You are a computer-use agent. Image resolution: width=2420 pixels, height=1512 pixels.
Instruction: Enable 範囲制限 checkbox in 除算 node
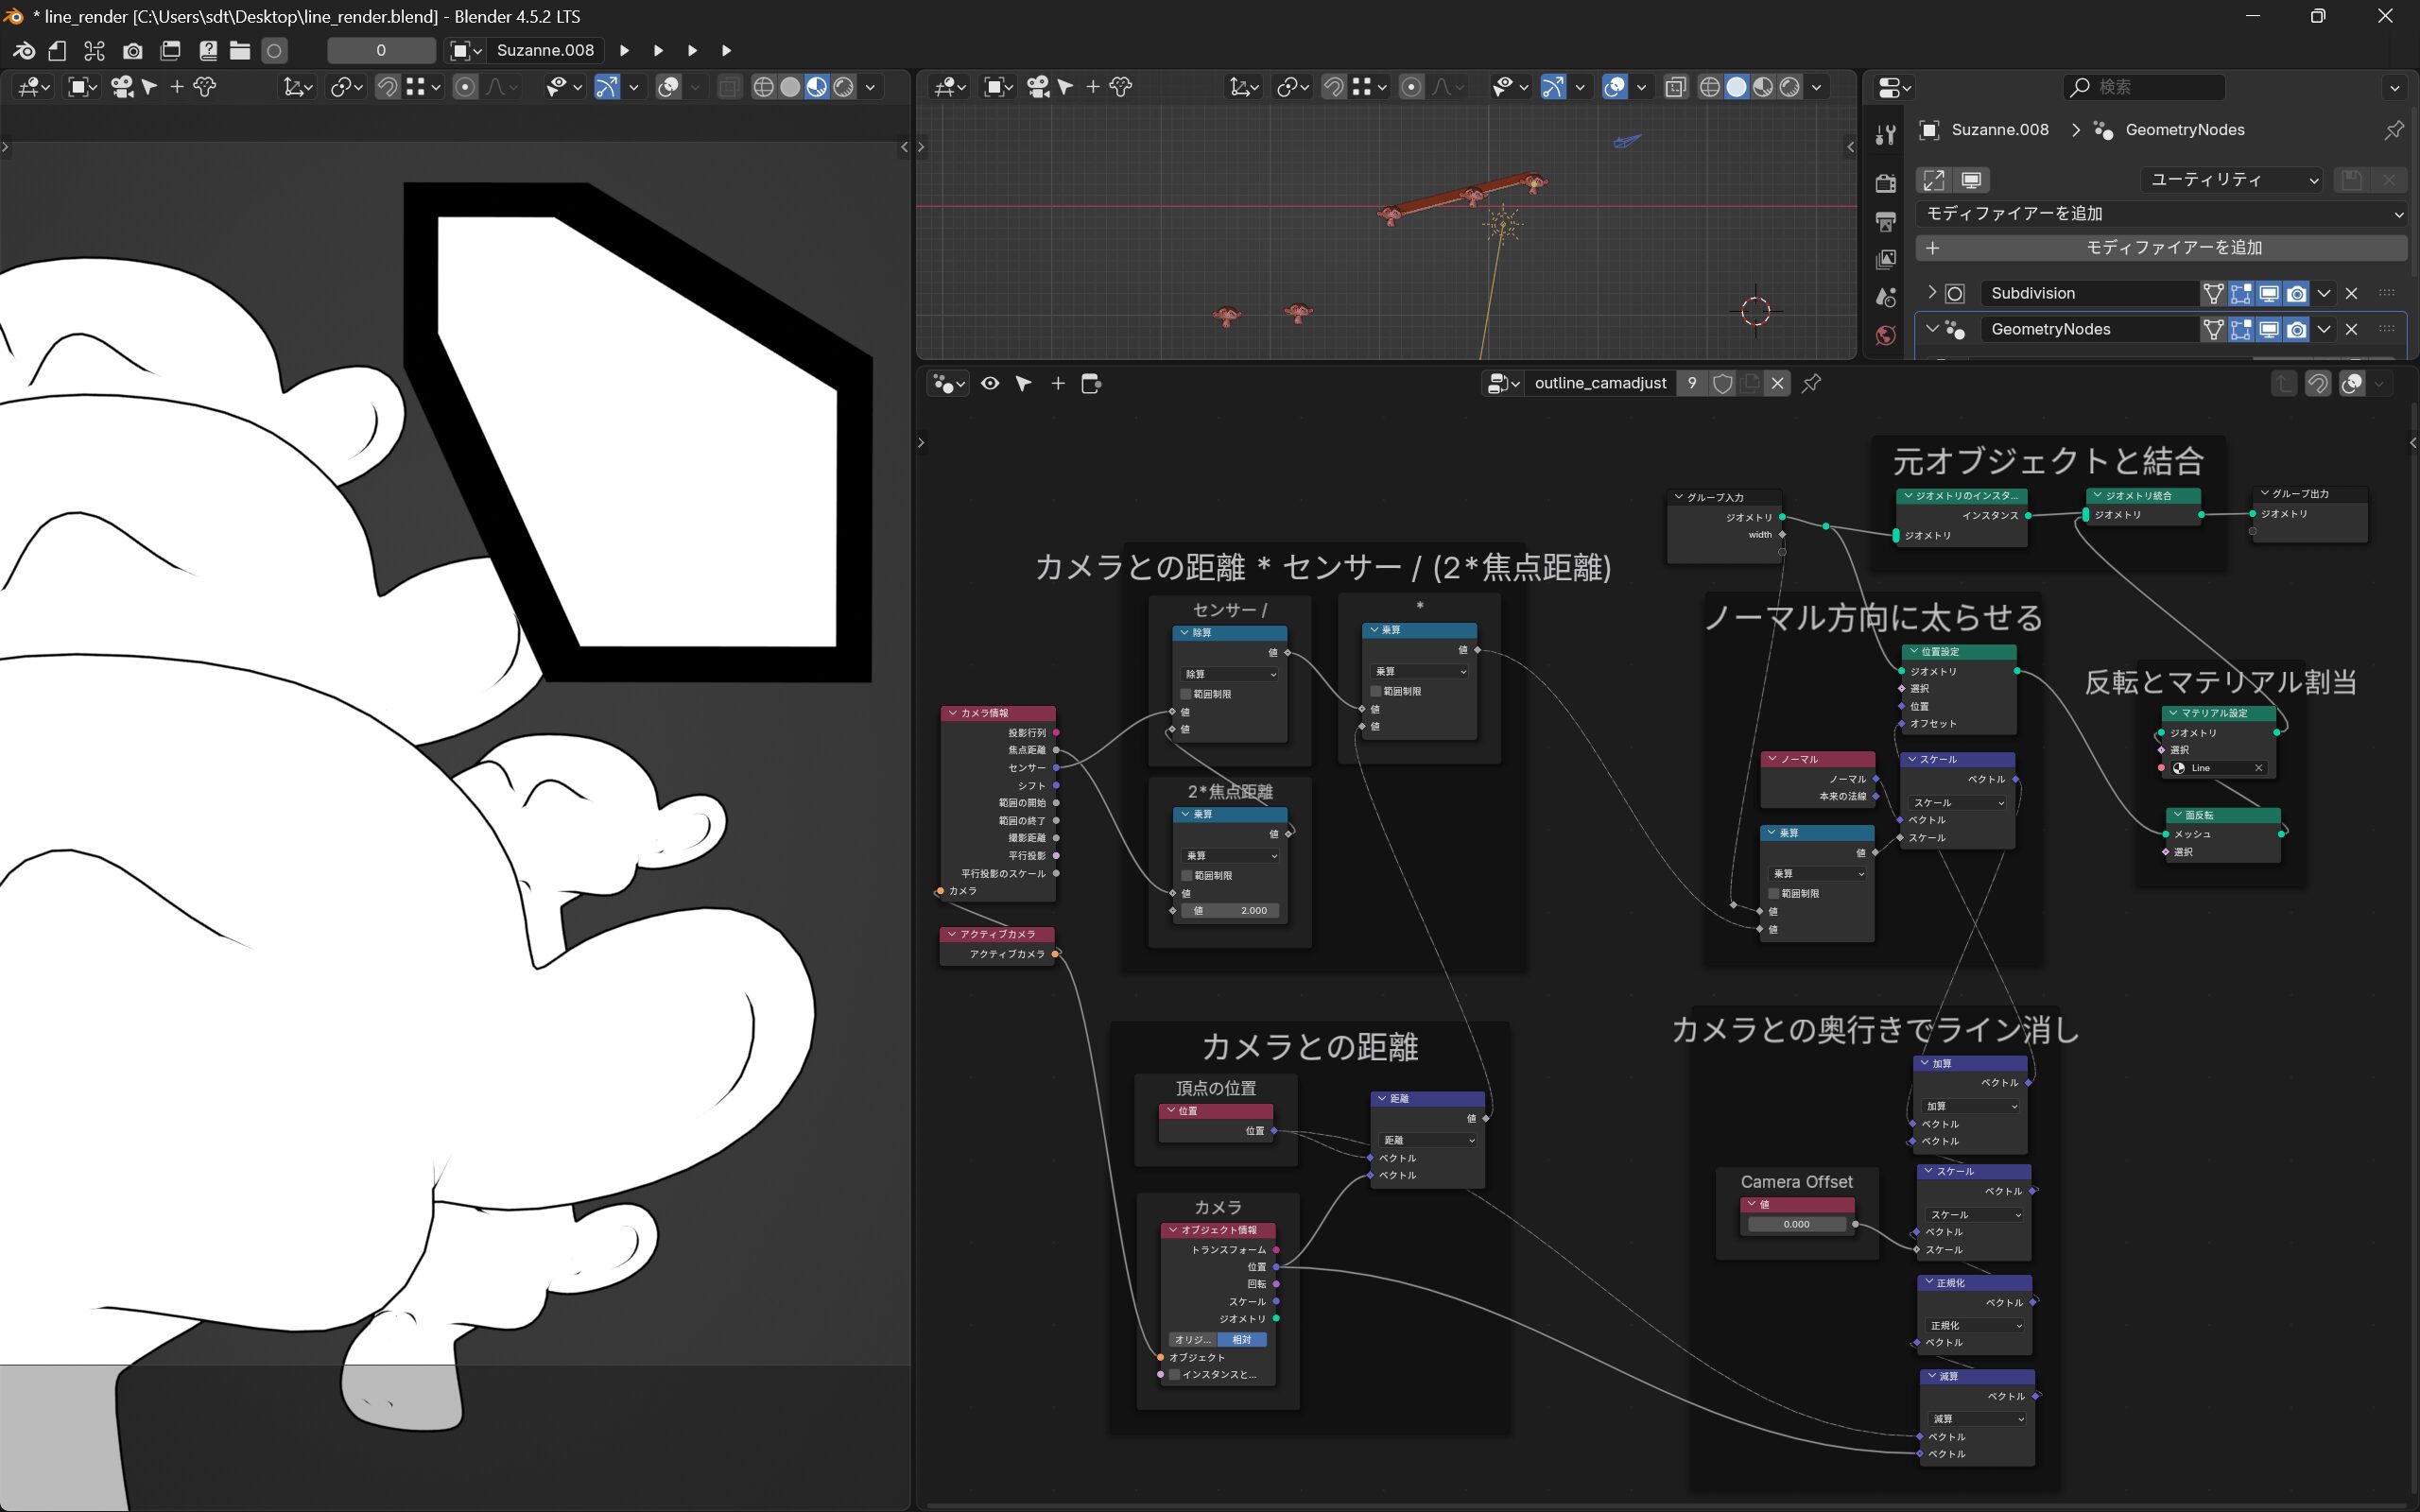(x=1186, y=694)
